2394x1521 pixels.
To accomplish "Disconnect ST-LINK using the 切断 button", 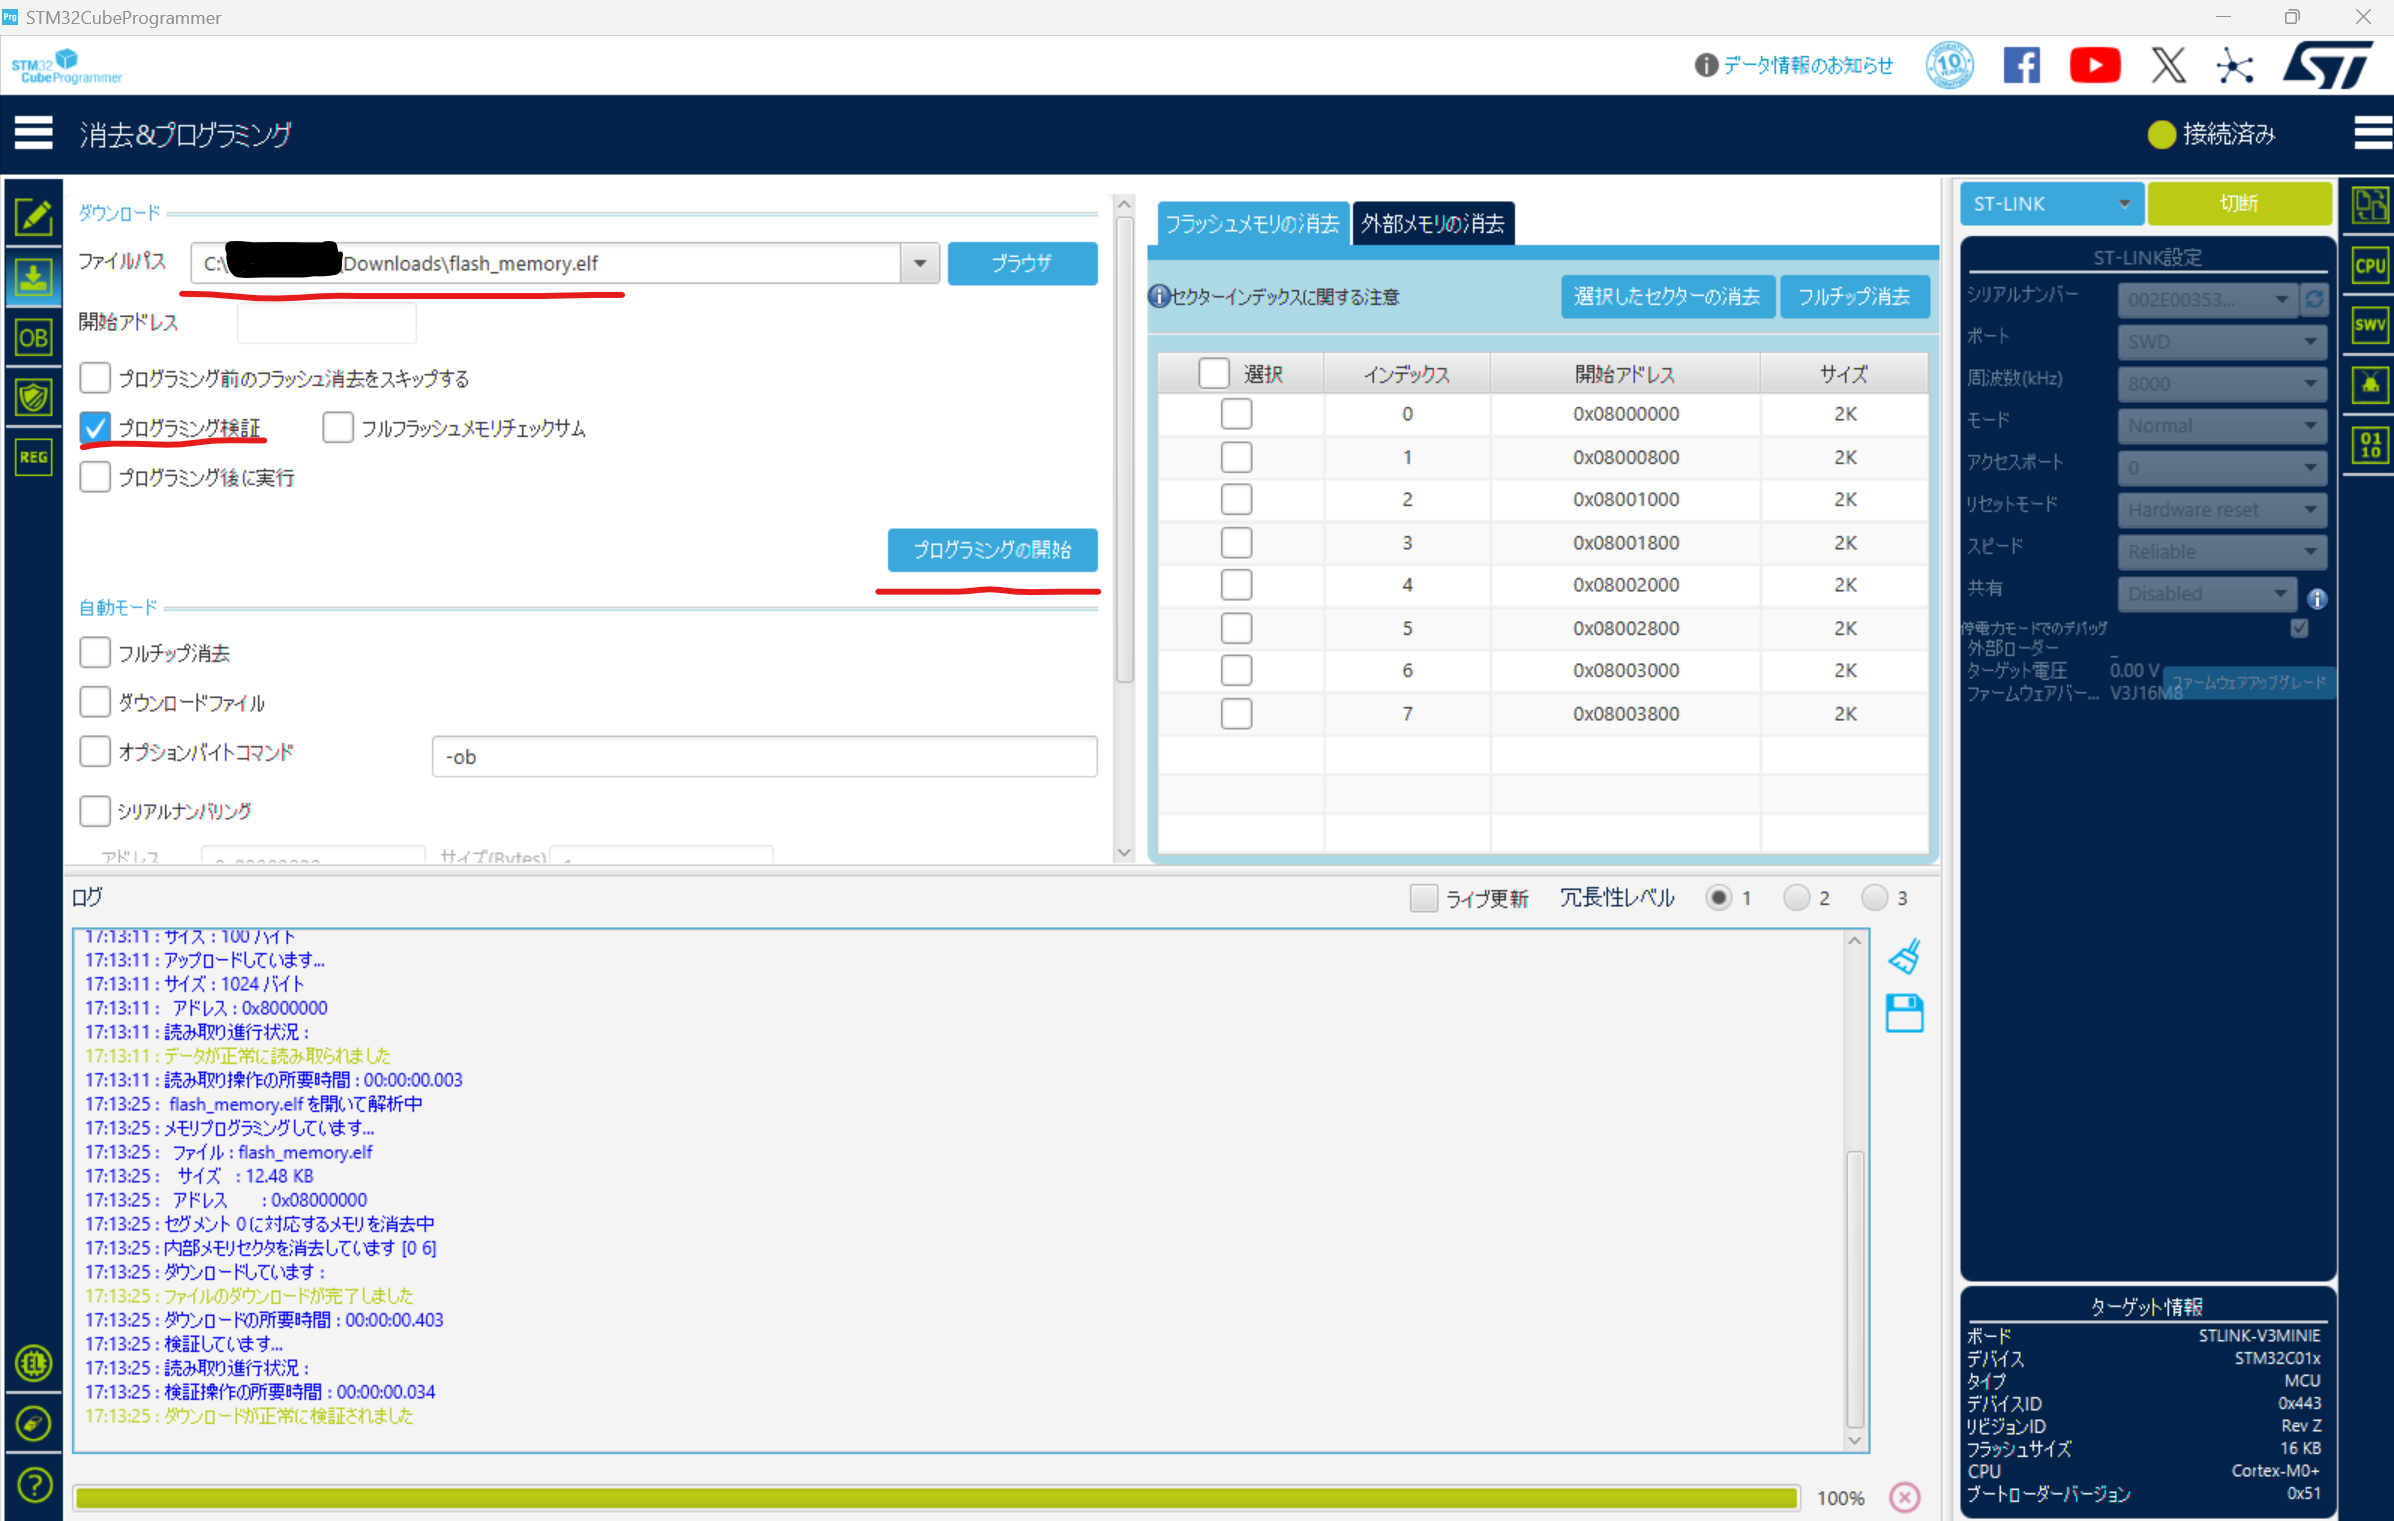I will click(x=2240, y=203).
